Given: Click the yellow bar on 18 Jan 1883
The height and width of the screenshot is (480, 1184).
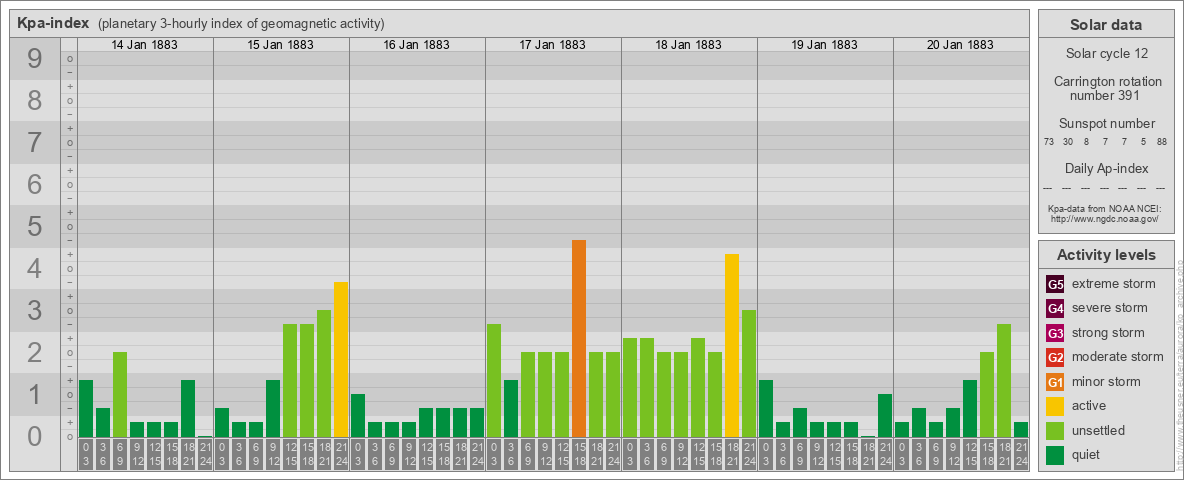Looking at the screenshot, I should point(732,346).
